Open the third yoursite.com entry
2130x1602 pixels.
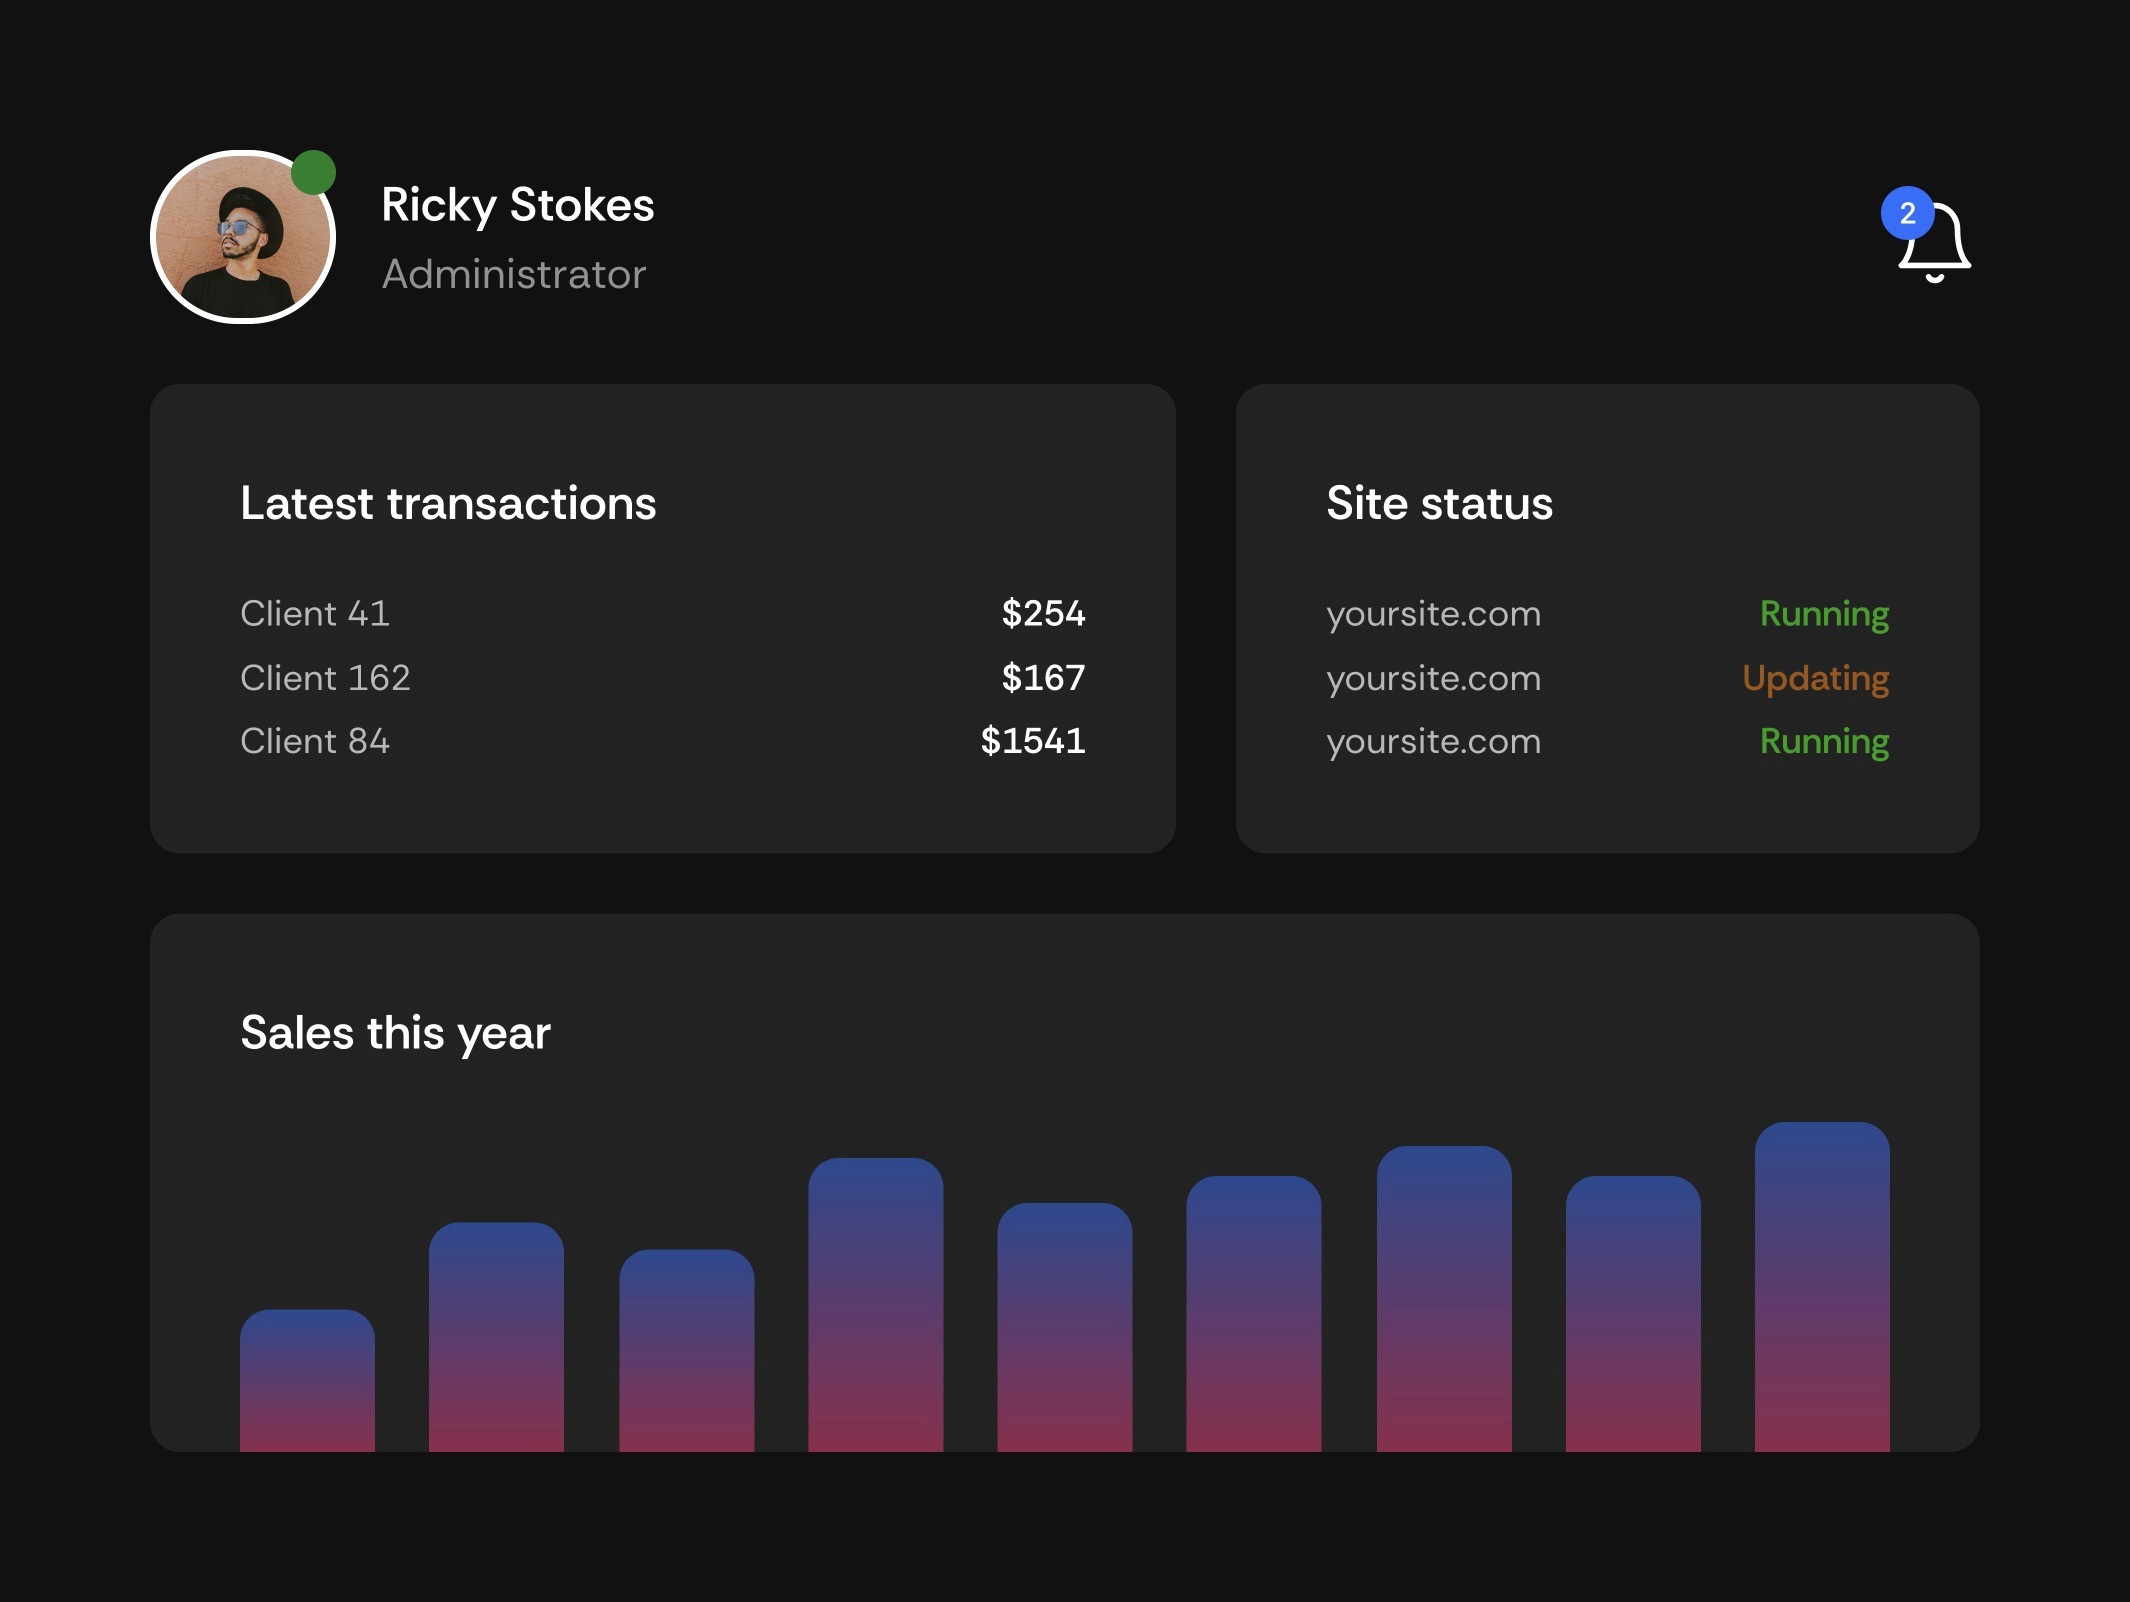pyautogui.click(x=1433, y=741)
